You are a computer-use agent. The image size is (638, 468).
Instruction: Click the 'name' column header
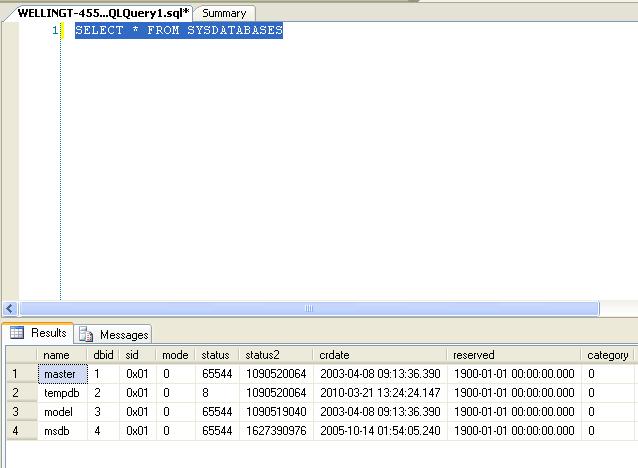pyautogui.click(x=56, y=355)
